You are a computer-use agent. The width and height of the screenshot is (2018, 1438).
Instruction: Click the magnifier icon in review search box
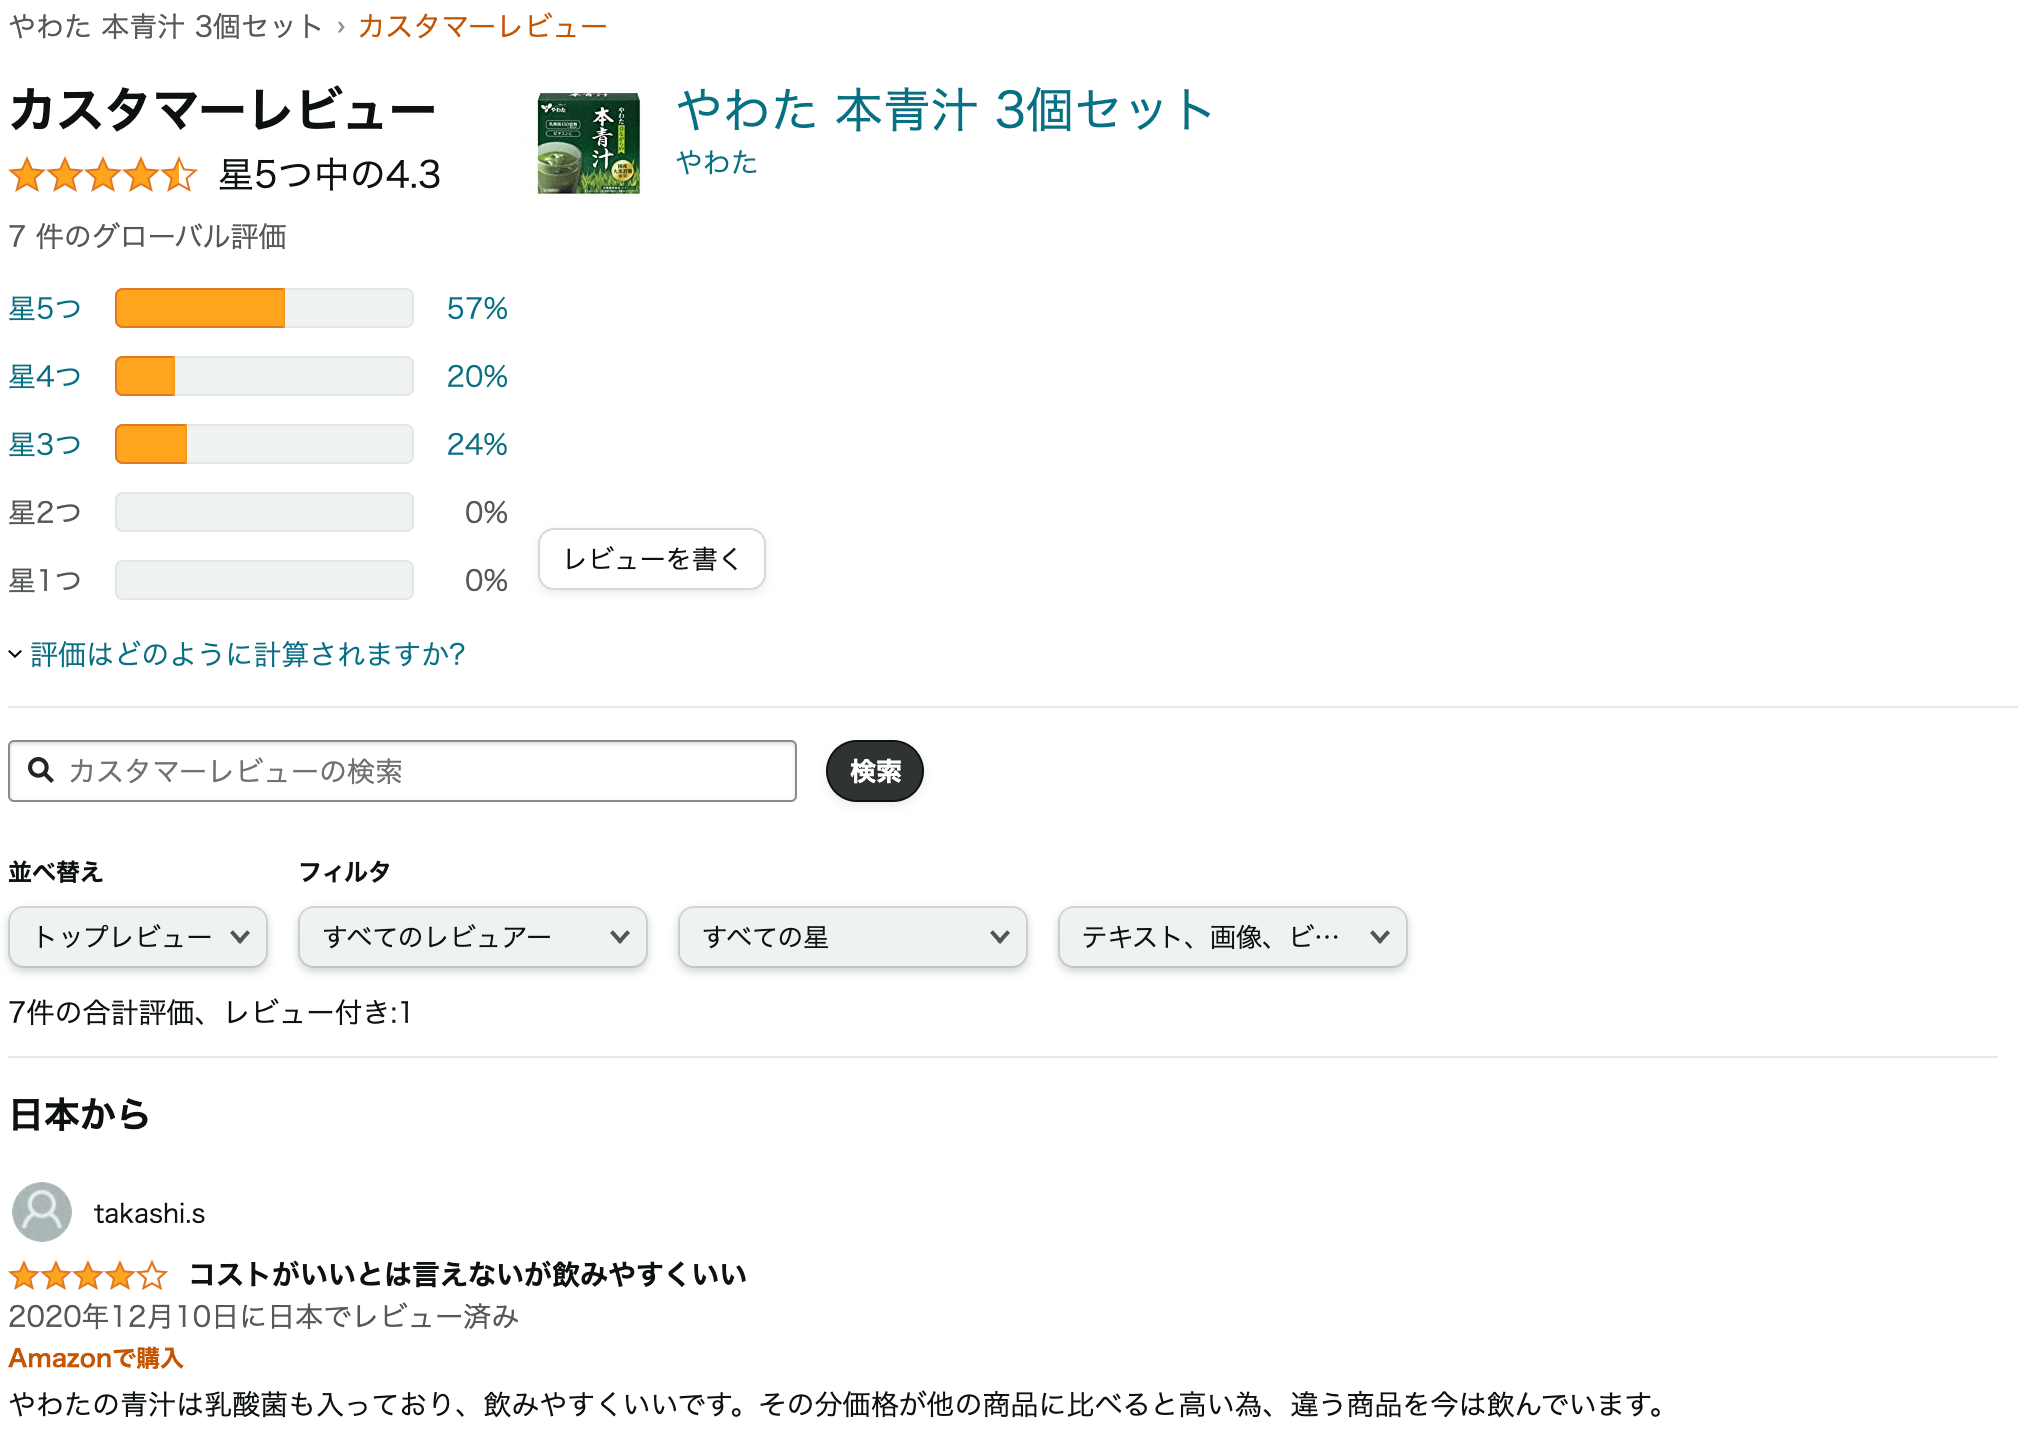(x=40, y=770)
